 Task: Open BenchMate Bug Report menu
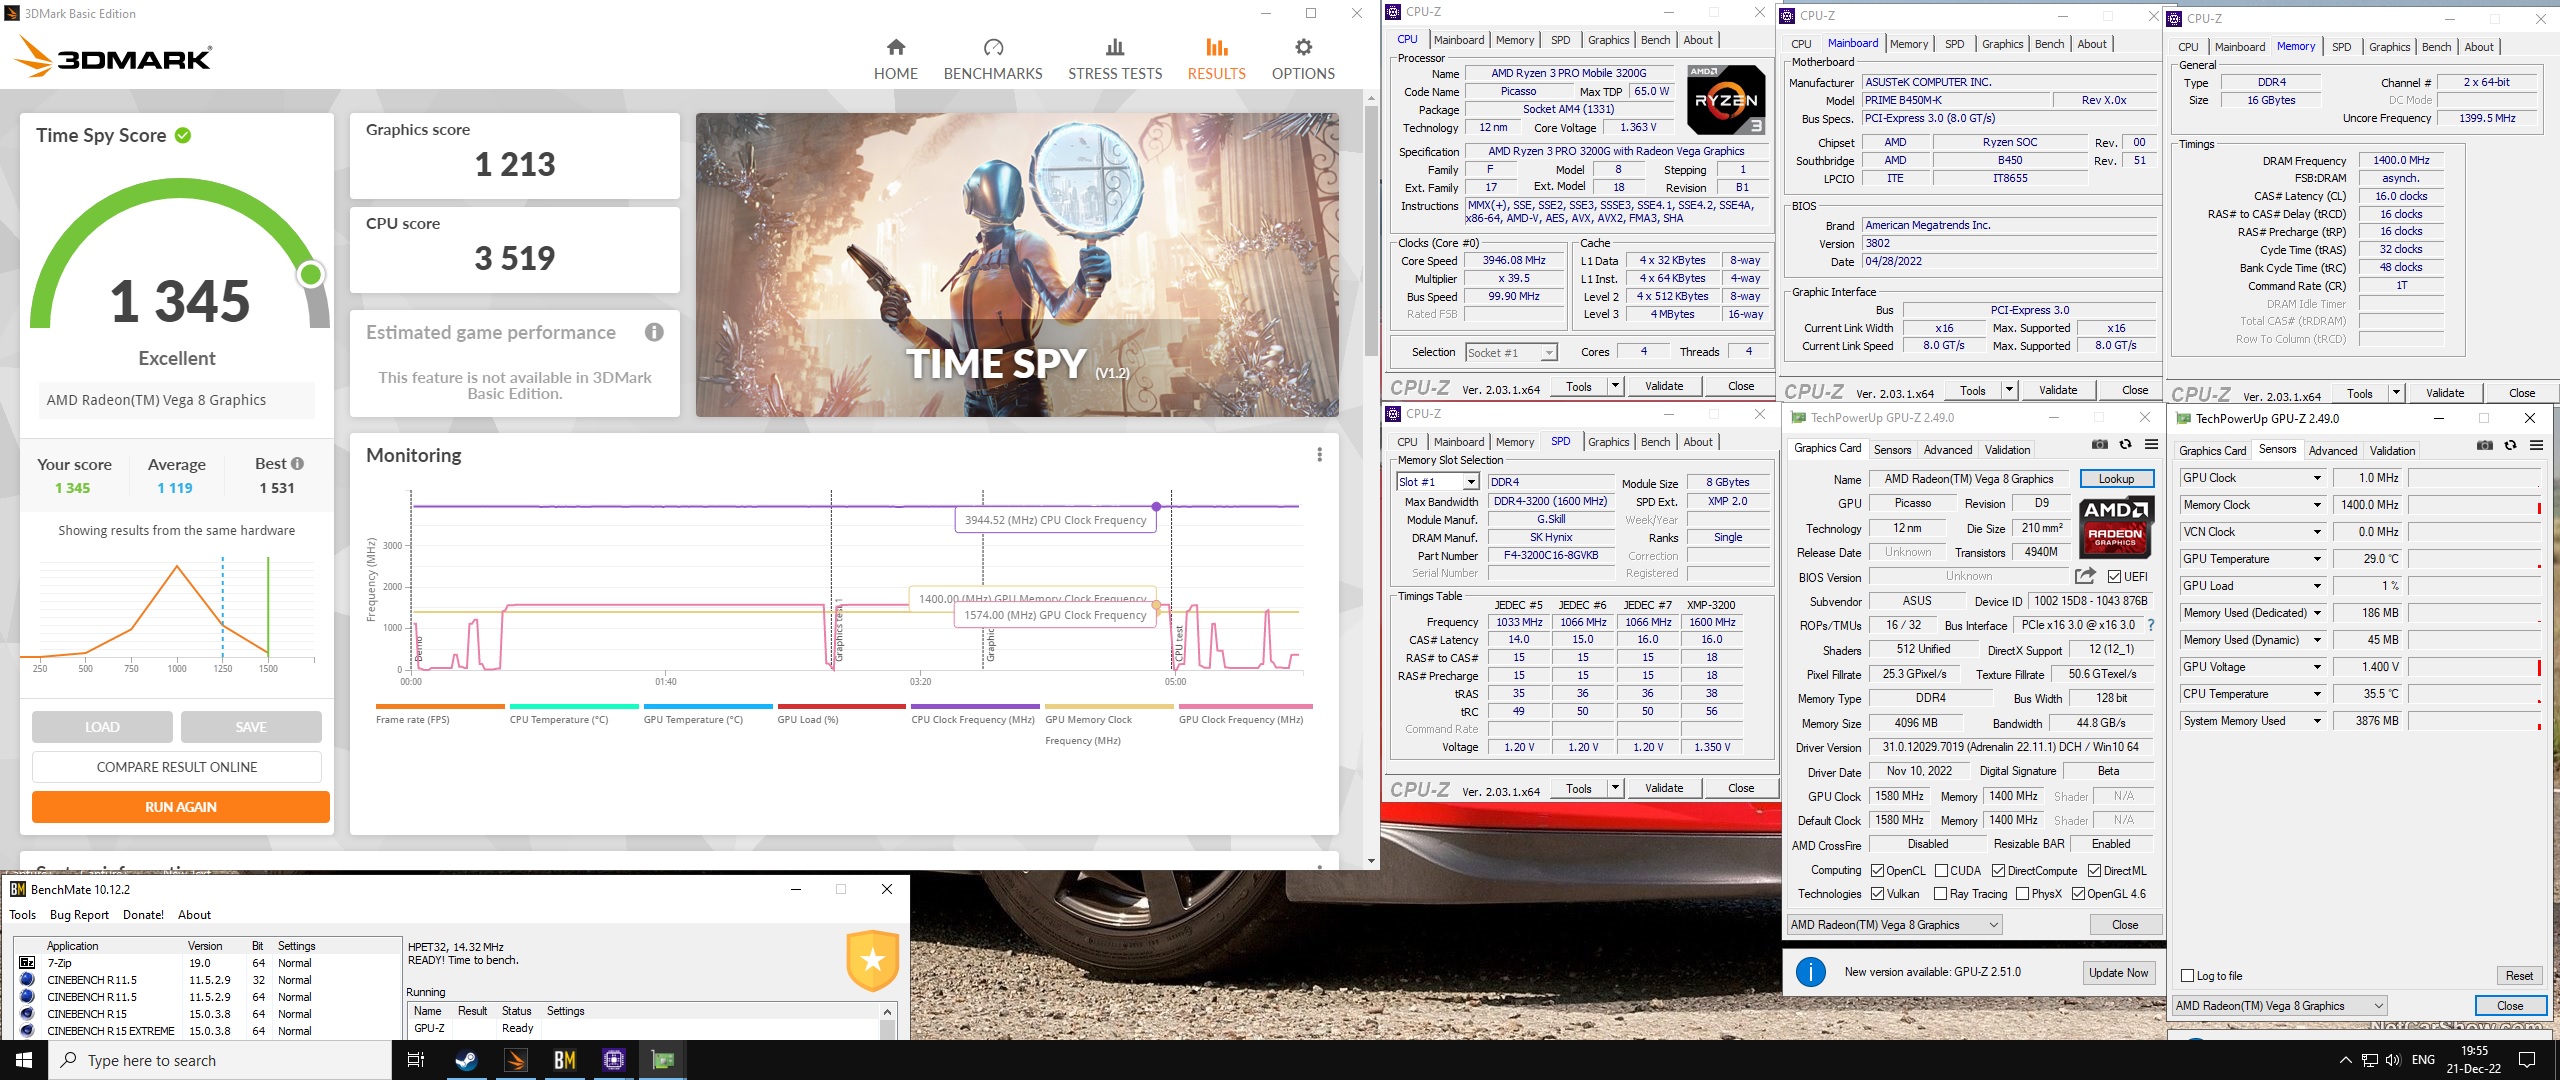click(x=79, y=915)
